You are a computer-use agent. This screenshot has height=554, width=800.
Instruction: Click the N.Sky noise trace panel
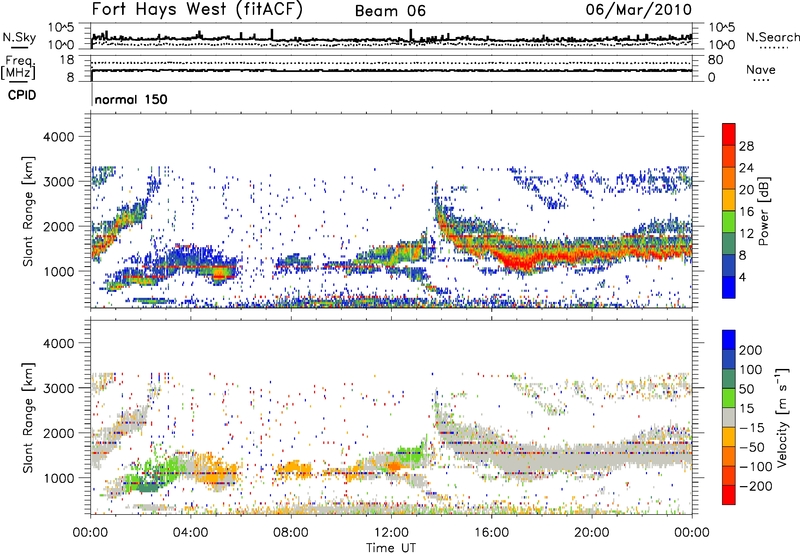coord(391,36)
